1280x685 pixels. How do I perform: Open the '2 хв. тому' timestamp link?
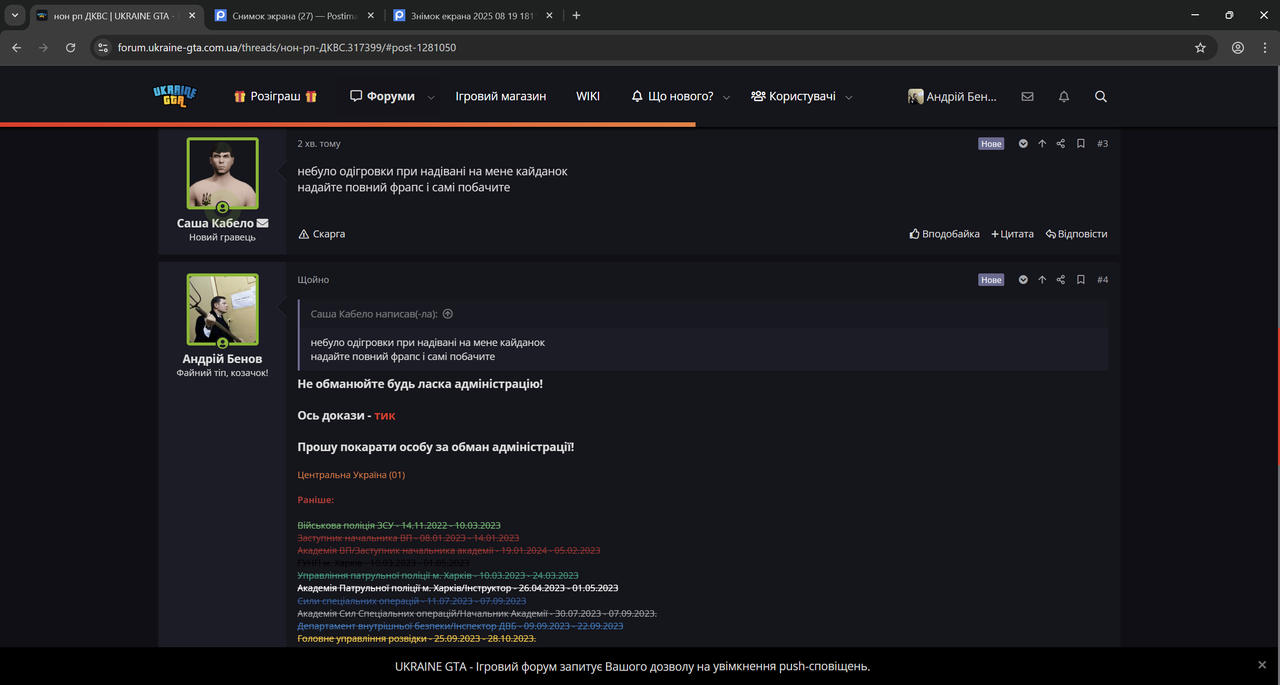tap(319, 144)
